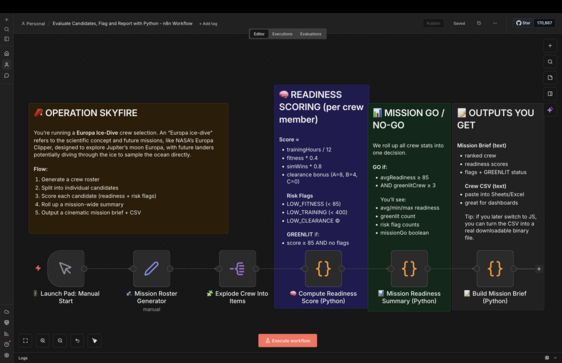Click text 'LOW_FITNESS (< 85)'
562x363 pixels.
pos(314,204)
